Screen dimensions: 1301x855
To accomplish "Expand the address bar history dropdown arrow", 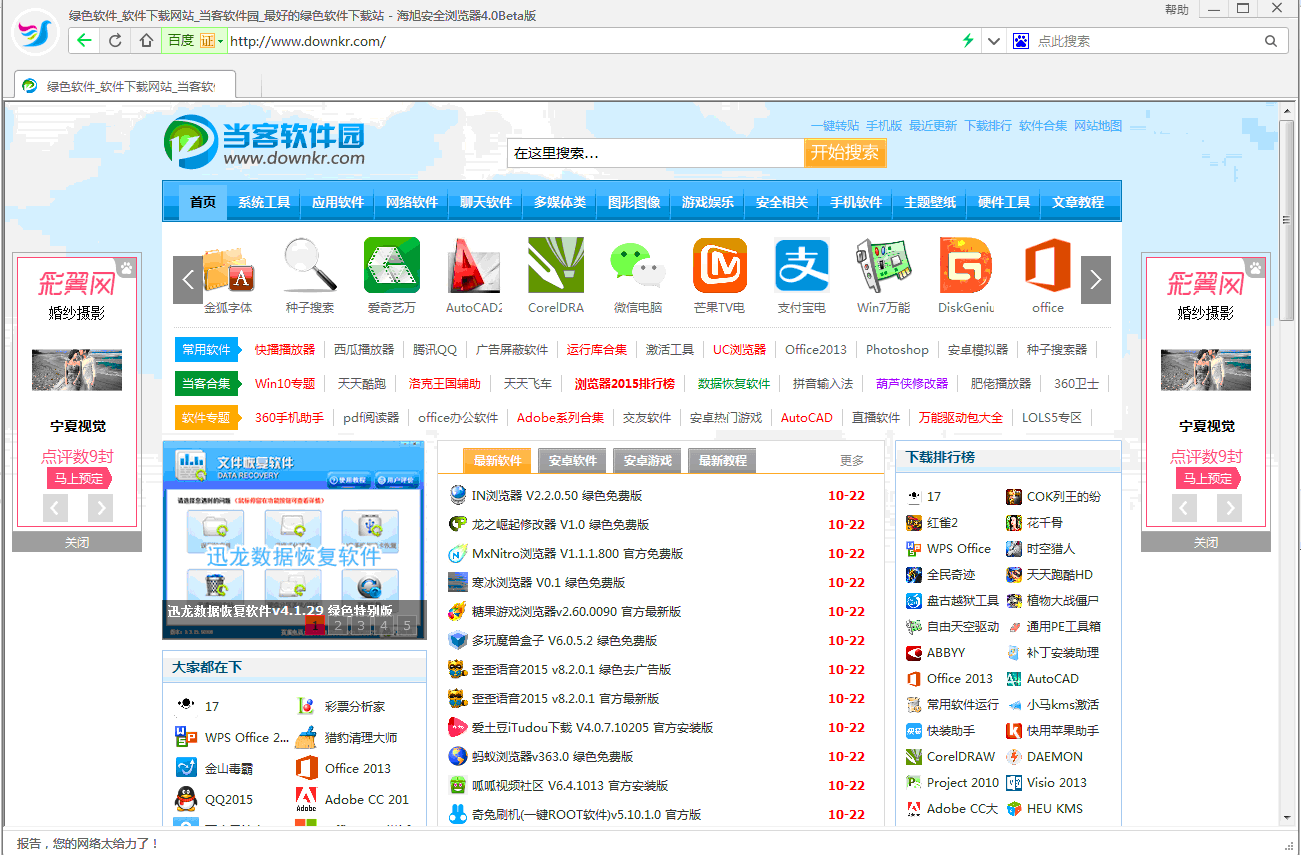I will pos(993,41).
